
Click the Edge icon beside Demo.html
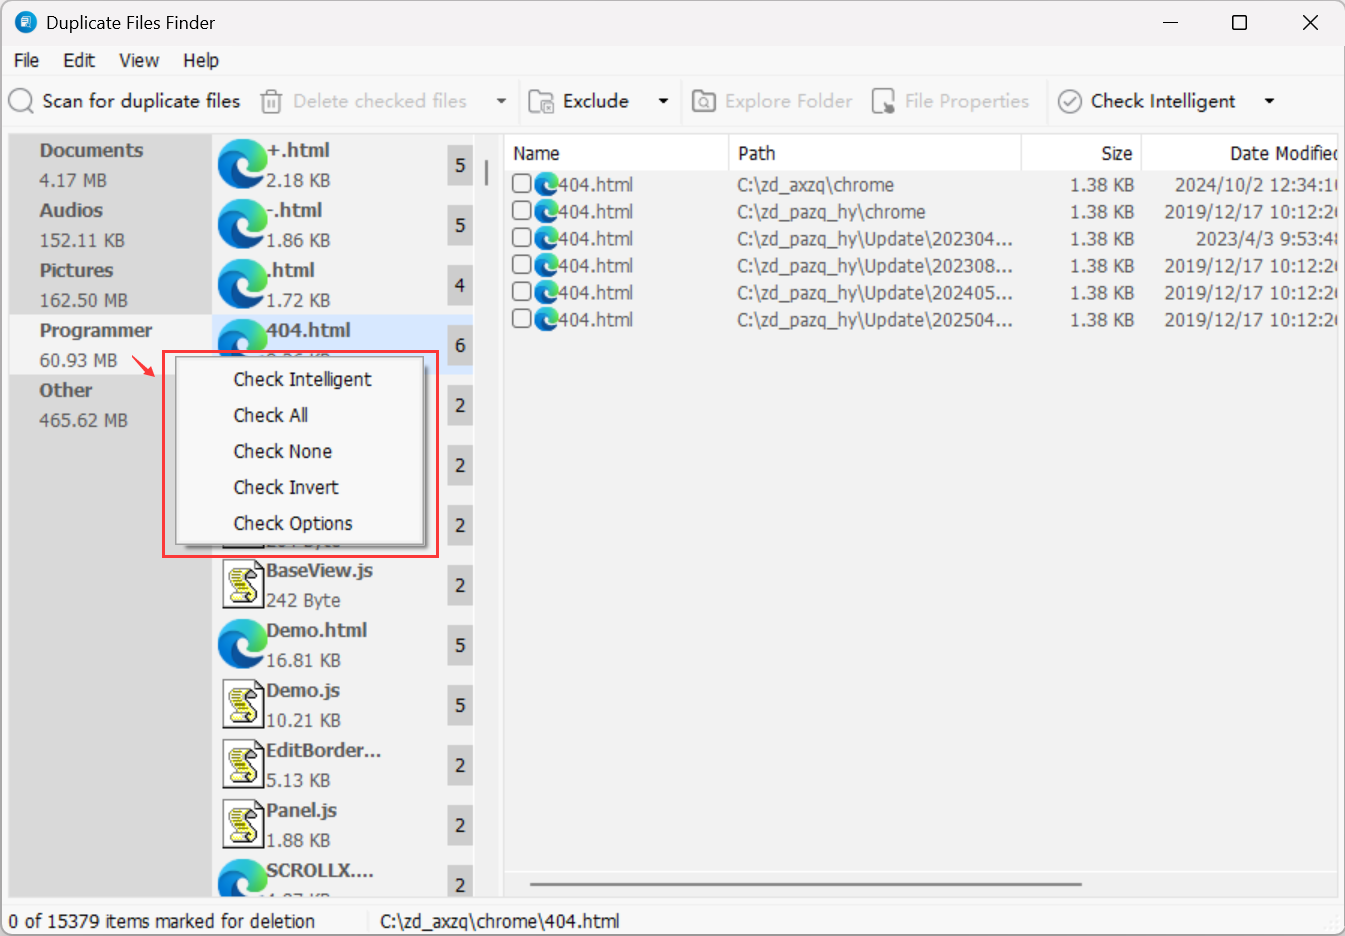(x=241, y=643)
